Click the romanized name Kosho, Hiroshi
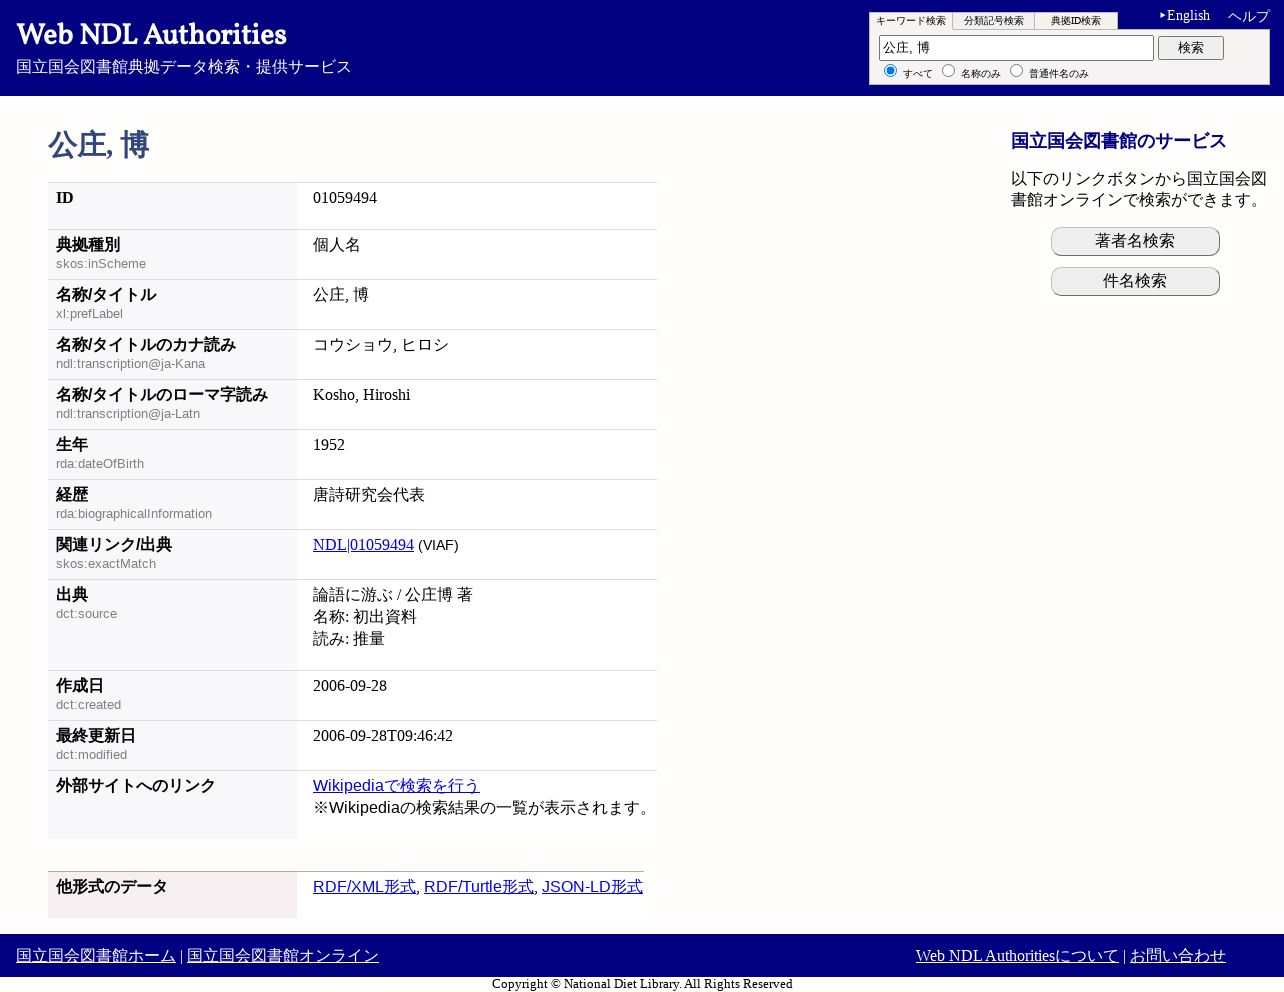The image size is (1284, 992). point(362,395)
